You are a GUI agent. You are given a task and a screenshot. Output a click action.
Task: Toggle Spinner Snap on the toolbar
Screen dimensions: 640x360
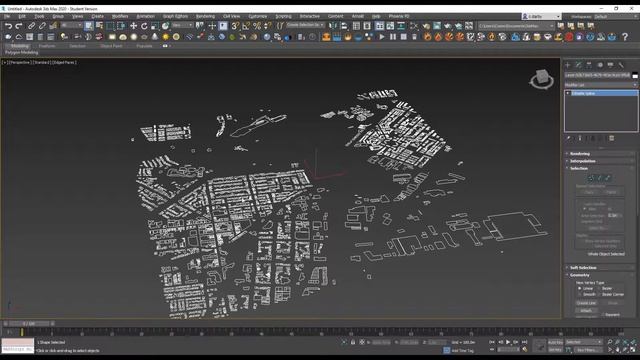click(267, 26)
